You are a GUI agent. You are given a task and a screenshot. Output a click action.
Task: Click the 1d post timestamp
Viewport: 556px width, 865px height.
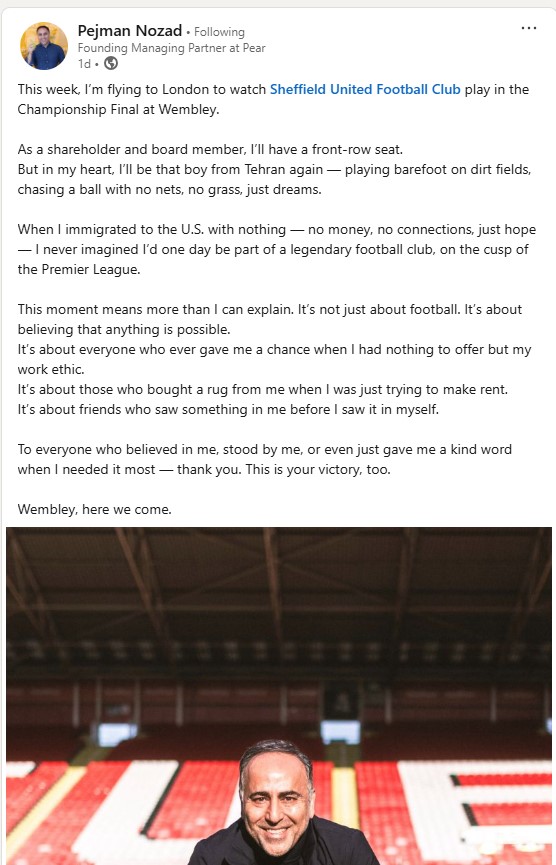click(x=84, y=63)
